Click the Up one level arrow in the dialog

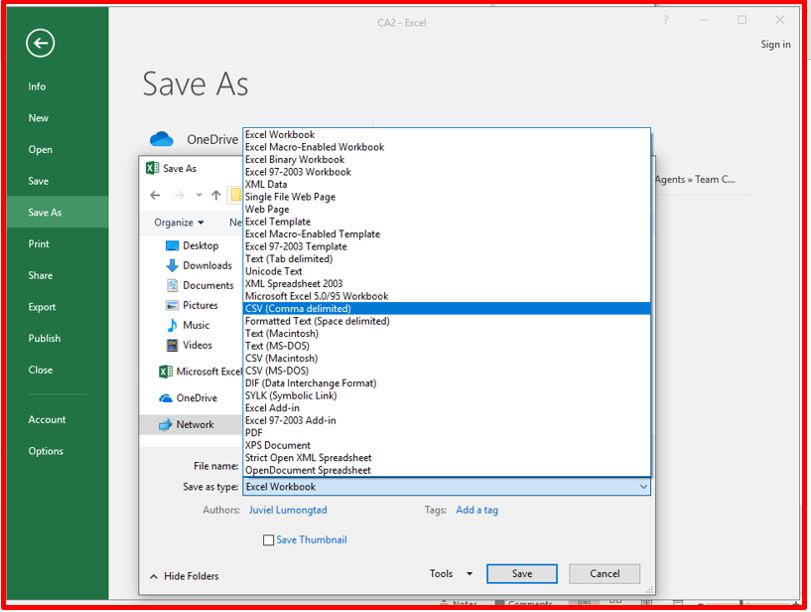[216, 195]
